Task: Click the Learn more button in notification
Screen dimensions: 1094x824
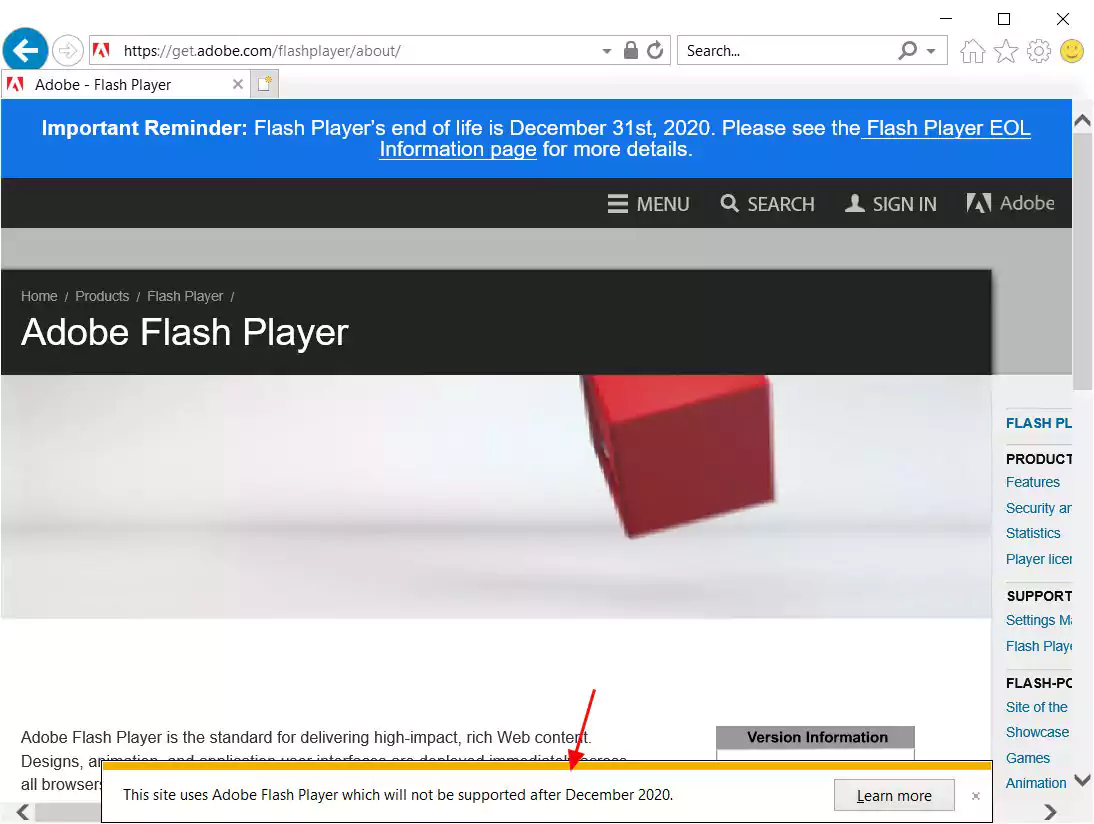Action: 894,795
